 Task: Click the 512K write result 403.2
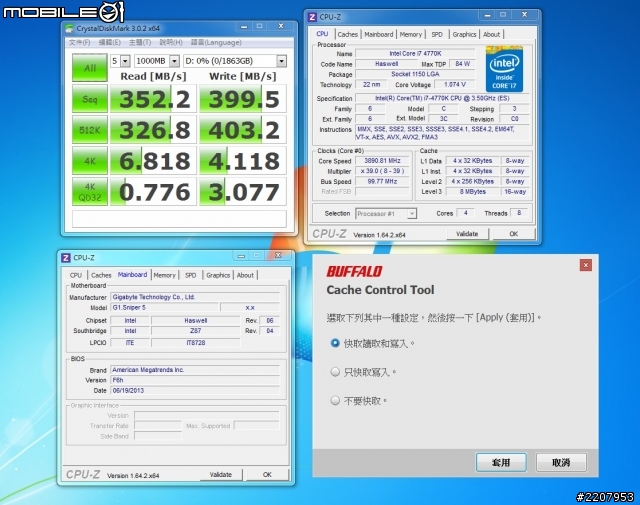pos(243,130)
